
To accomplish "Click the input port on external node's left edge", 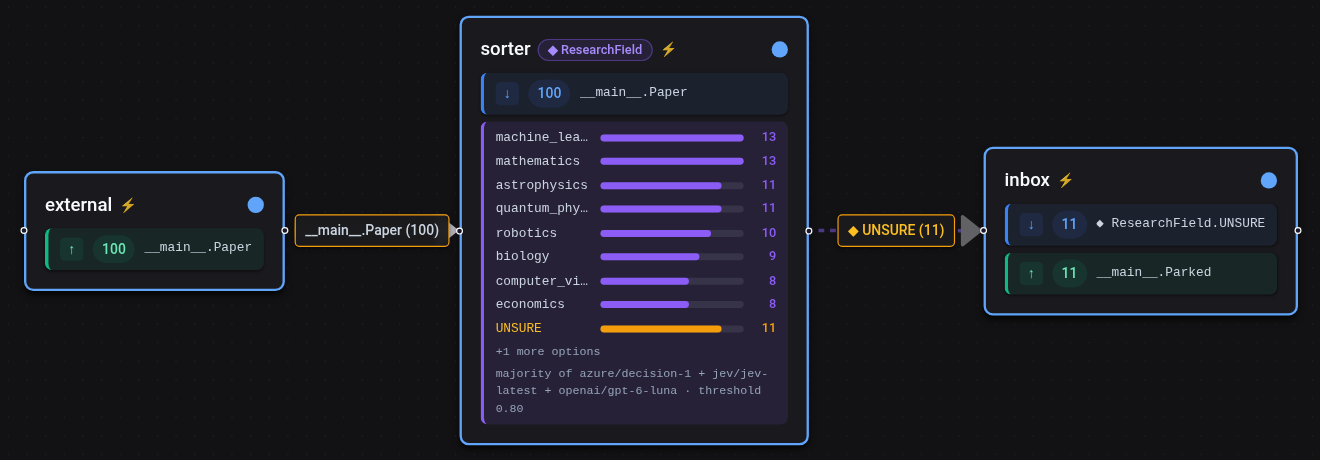I will [x=24, y=230].
